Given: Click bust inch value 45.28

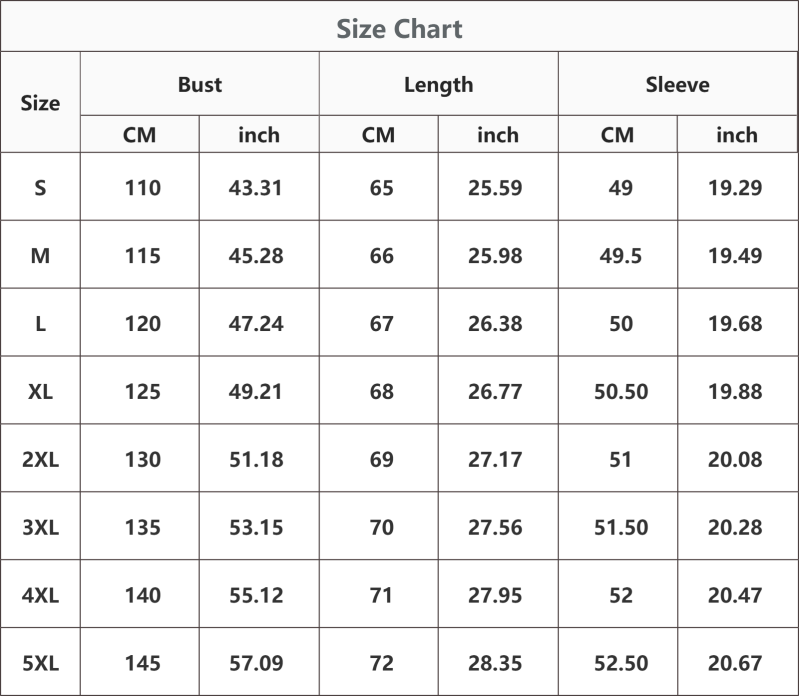Looking at the screenshot, I should [256, 256].
